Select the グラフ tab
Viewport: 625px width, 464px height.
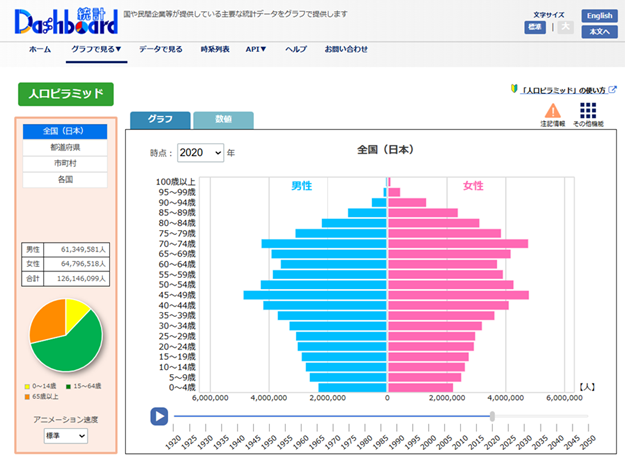tap(160, 119)
